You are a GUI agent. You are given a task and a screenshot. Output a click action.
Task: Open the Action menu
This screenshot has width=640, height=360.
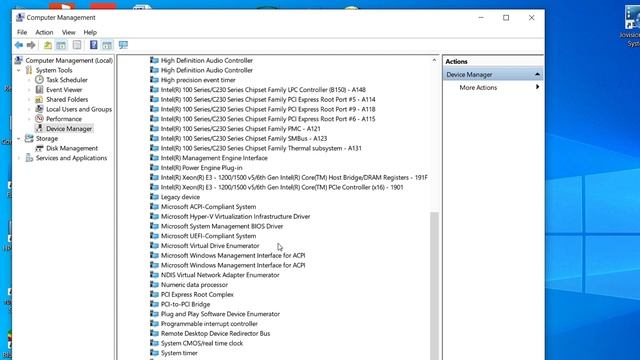point(44,32)
